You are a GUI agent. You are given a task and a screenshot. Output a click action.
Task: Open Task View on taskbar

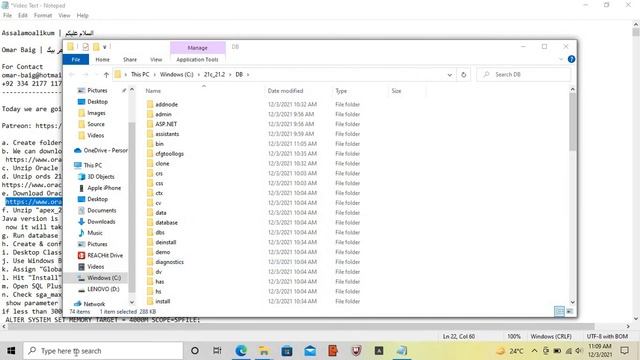(217, 351)
